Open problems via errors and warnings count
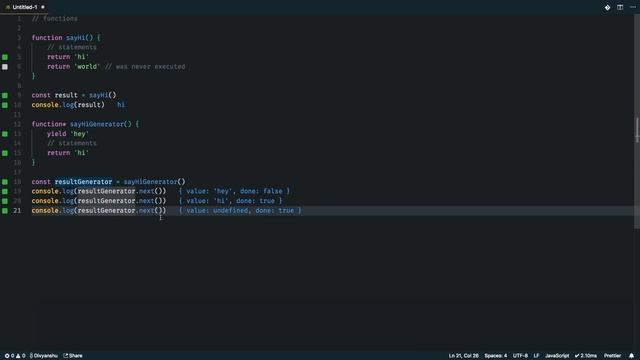 point(15,356)
